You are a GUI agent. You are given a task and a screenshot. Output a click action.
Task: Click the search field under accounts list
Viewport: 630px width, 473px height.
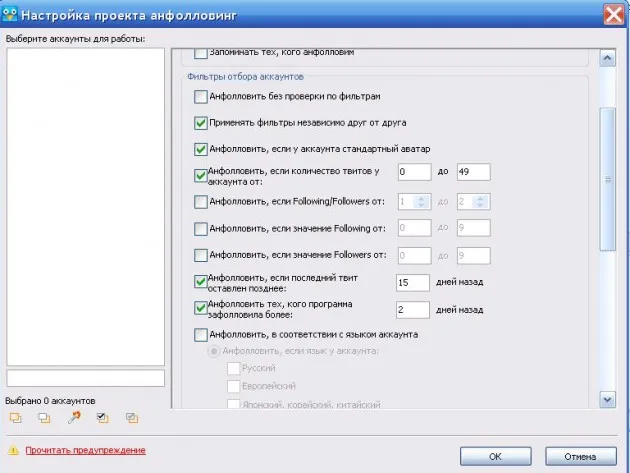tap(86, 378)
